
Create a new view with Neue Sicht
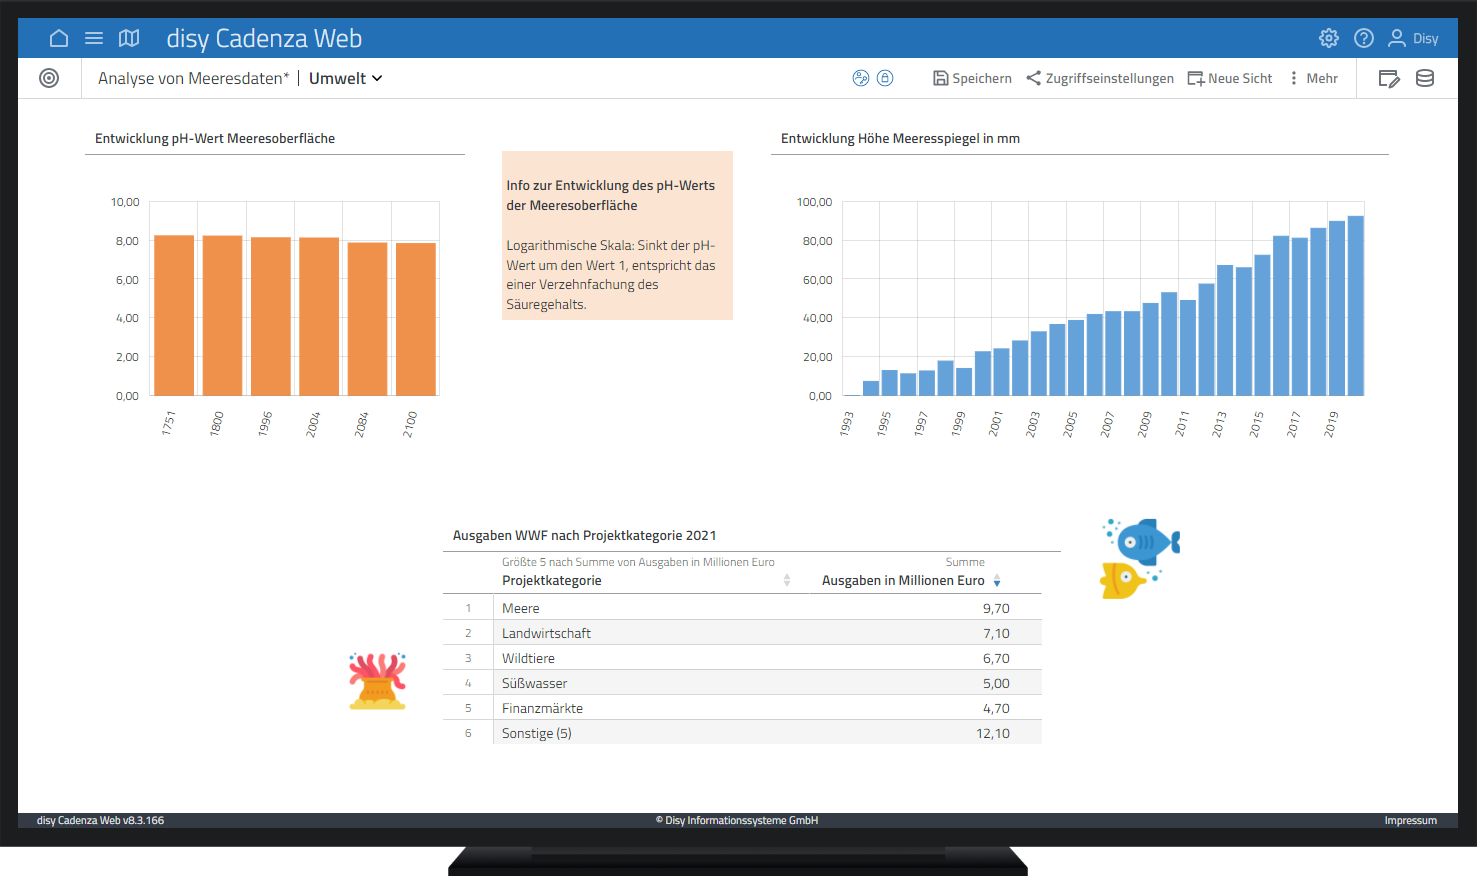(1230, 78)
